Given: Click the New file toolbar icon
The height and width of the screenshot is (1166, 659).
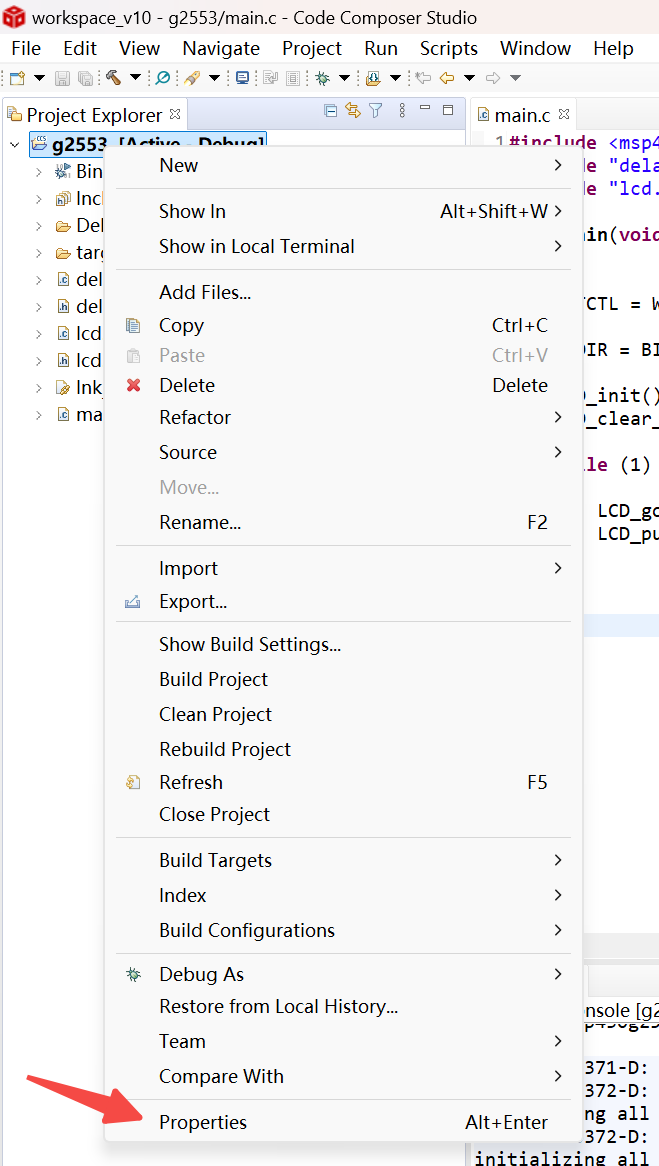Looking at the screenshot, I should click(16, 77).
